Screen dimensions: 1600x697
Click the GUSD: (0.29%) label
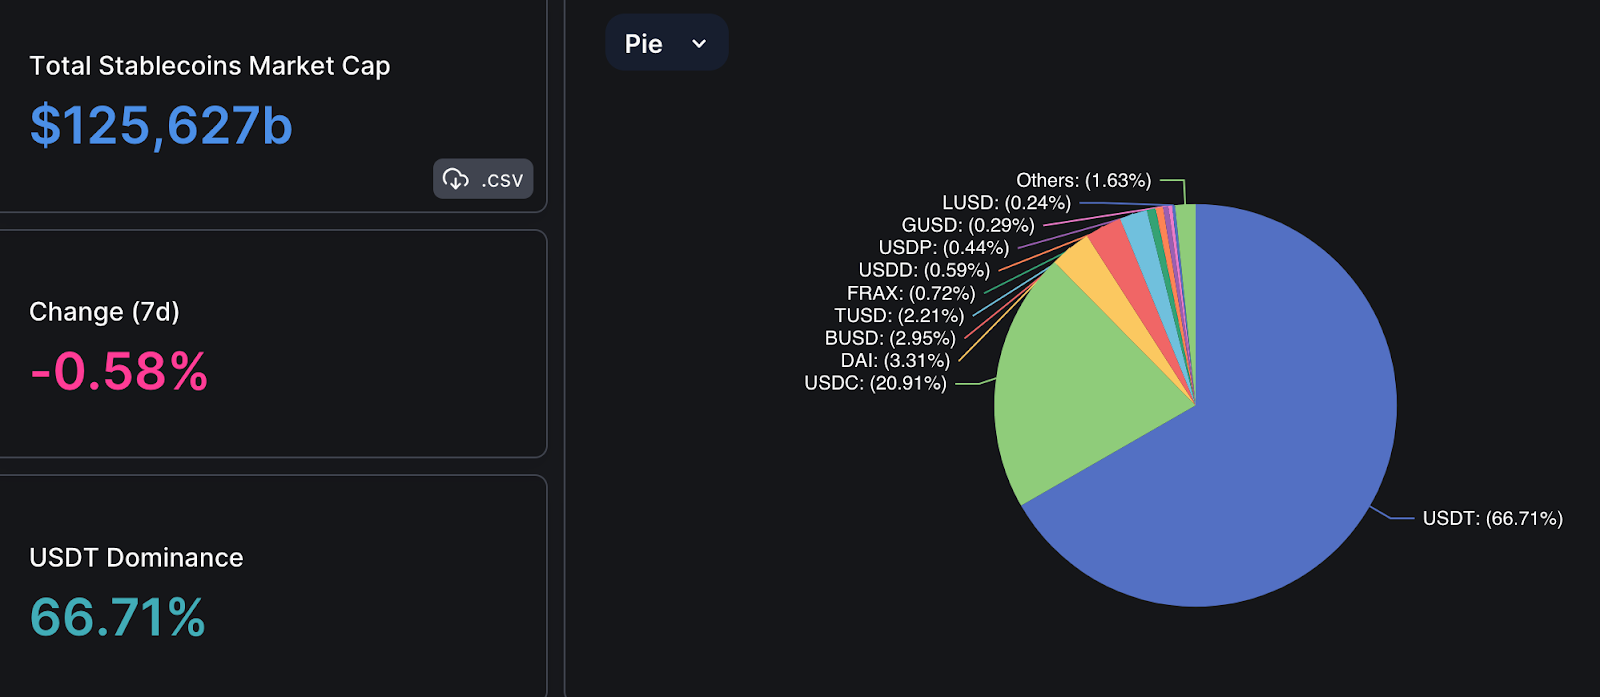[x=968, y=225]
